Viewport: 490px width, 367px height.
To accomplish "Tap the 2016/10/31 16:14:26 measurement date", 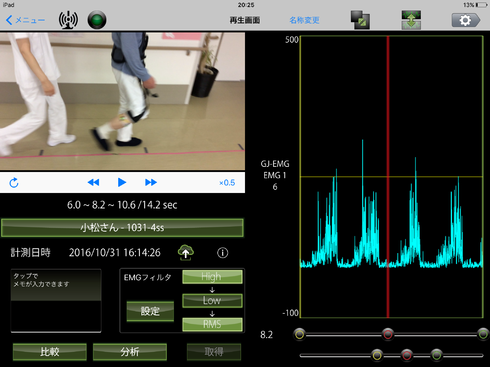I will click(x=115, y=253).
